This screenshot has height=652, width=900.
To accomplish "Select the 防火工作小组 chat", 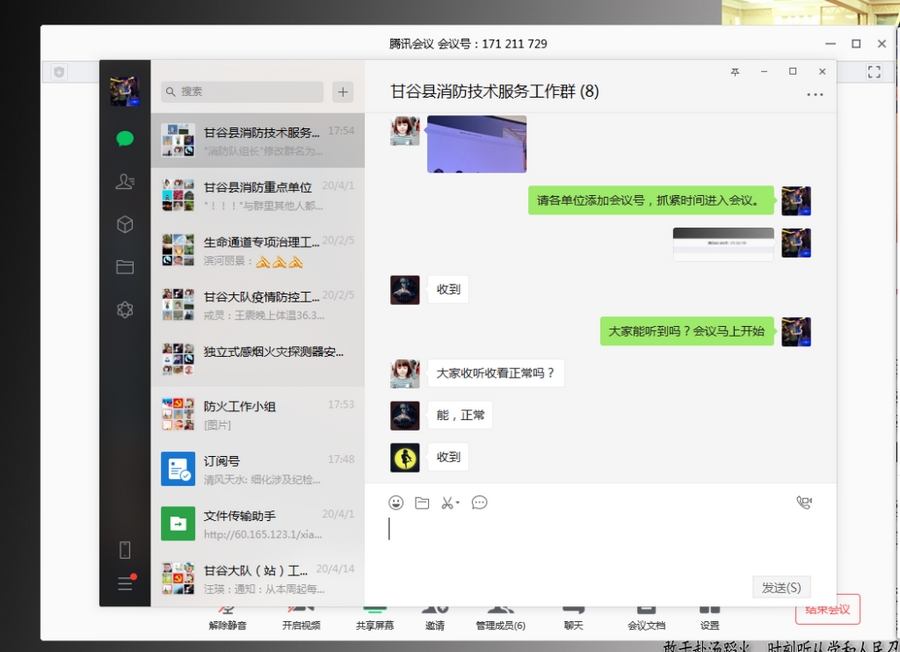I will (257, 414).
